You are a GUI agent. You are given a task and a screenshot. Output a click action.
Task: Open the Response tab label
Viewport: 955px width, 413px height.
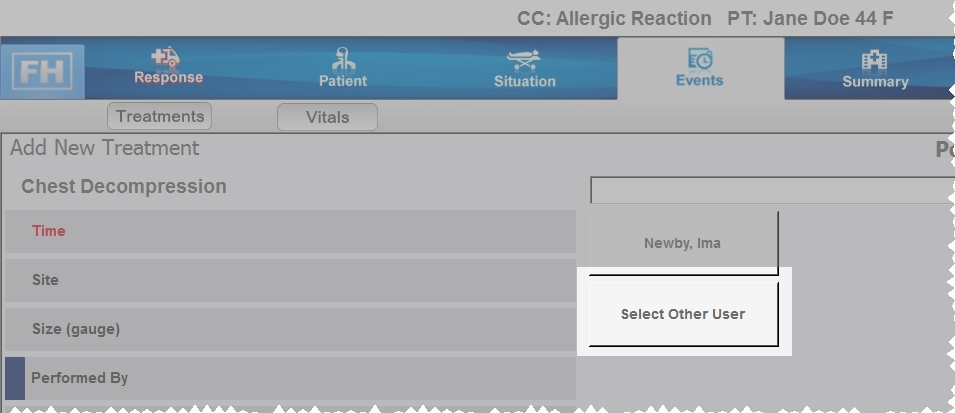click(x=169, y=77)
